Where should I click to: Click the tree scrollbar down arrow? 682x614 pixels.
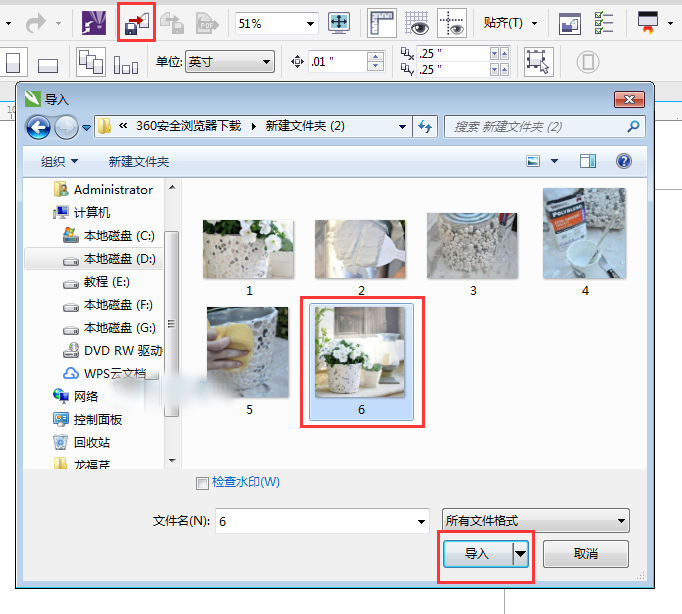pyautogui.click(x=172, y=460)
